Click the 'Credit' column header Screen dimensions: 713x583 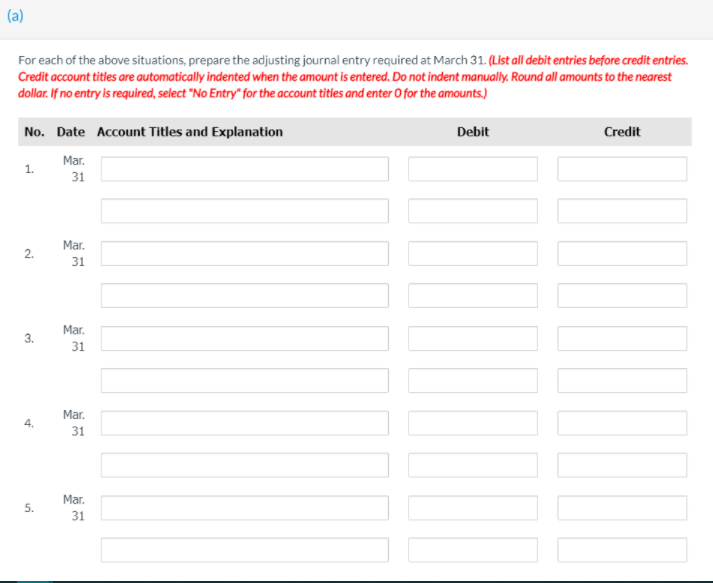click(622, 132)
